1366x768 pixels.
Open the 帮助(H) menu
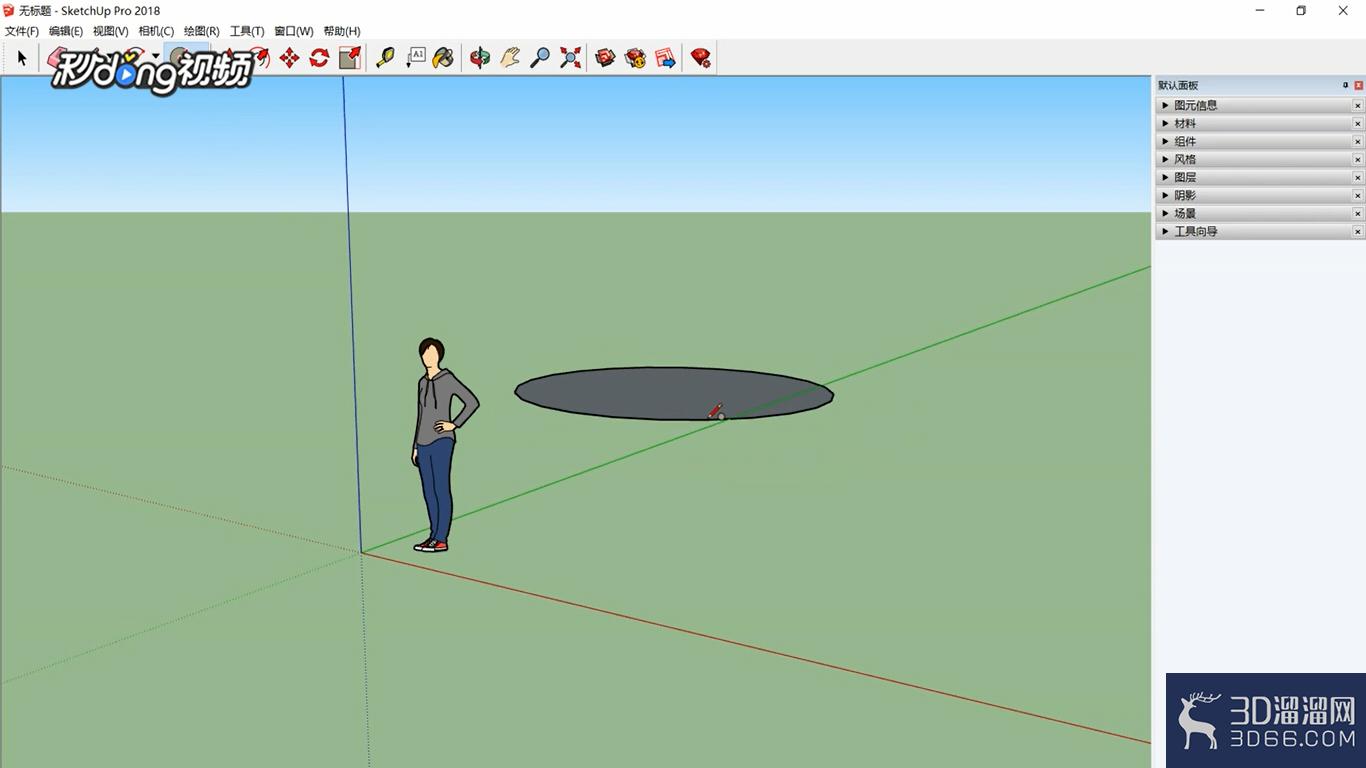[342, 31]
